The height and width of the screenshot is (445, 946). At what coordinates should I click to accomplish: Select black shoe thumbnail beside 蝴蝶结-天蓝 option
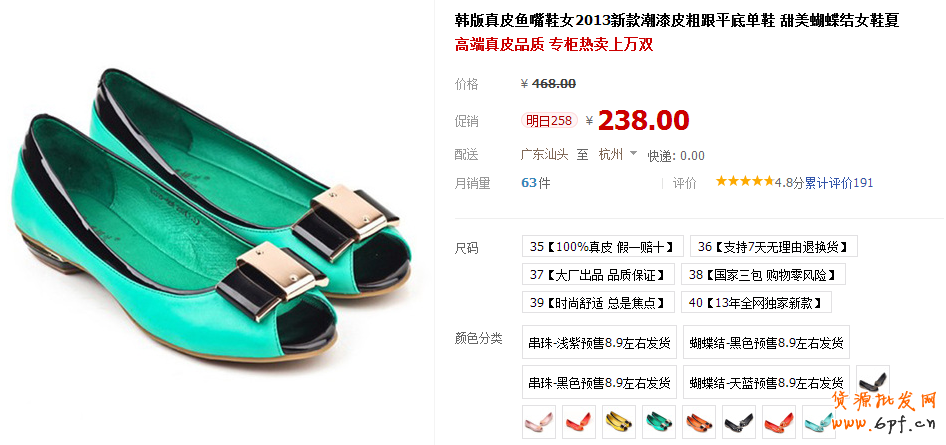pos(873,382)
